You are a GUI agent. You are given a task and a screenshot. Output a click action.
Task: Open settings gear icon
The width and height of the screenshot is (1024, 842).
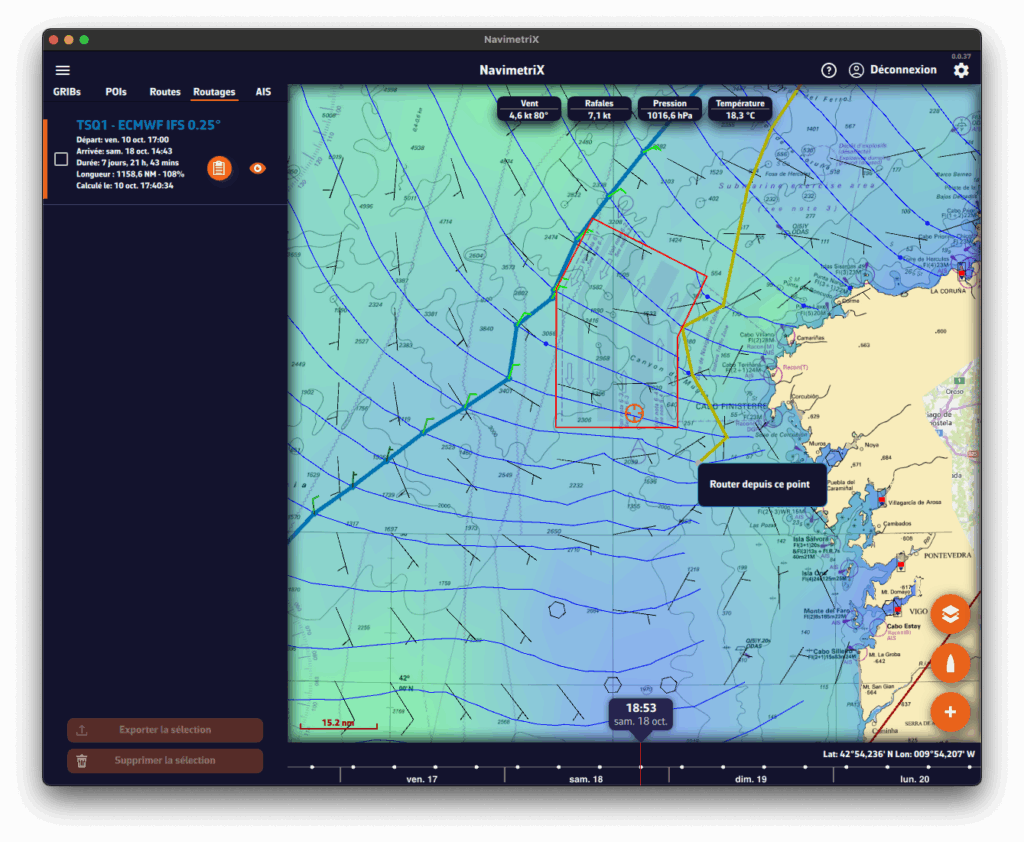click(x=960, y=71)
